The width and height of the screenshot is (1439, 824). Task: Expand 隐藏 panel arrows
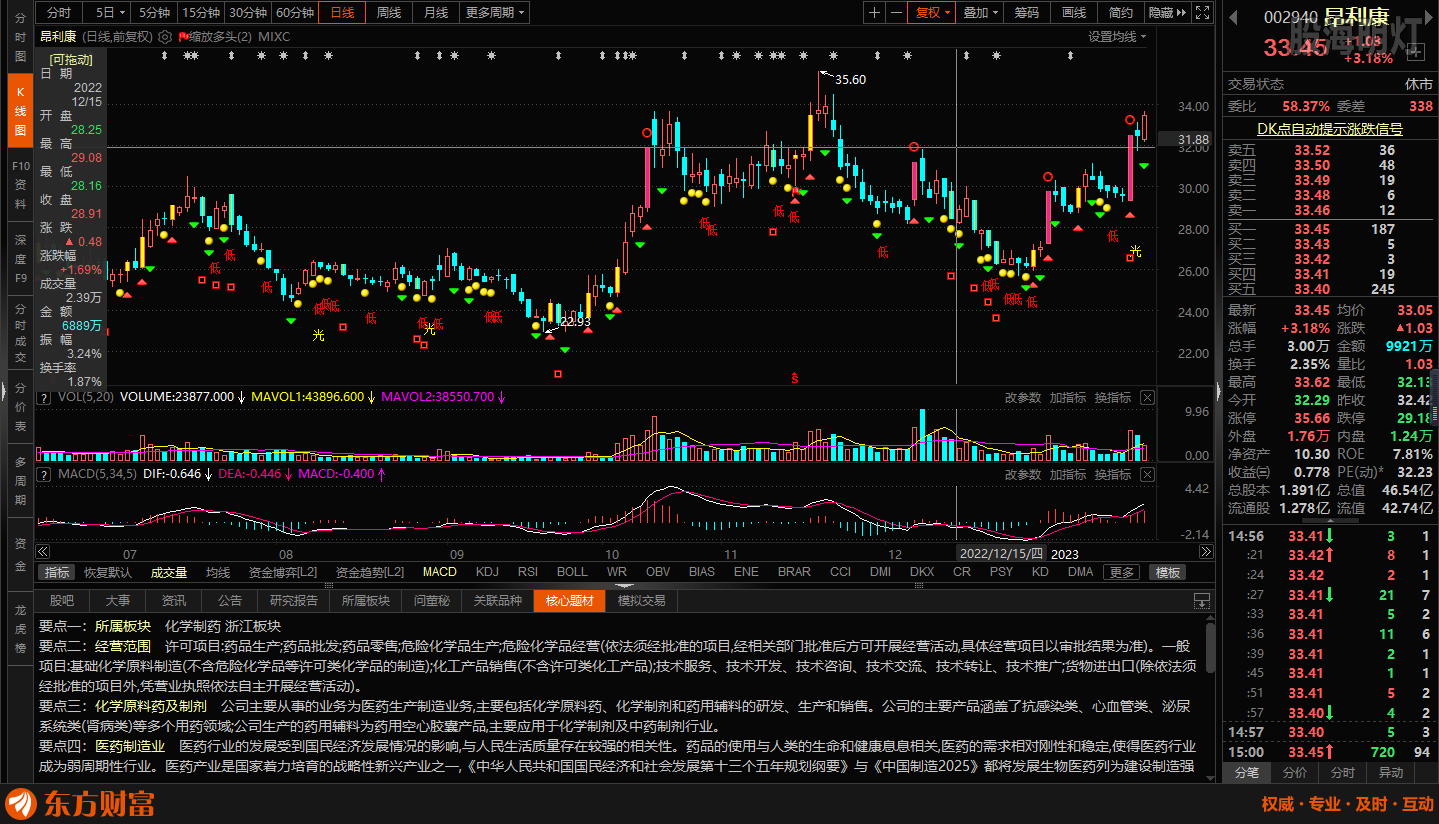[x=1168, y=13]
